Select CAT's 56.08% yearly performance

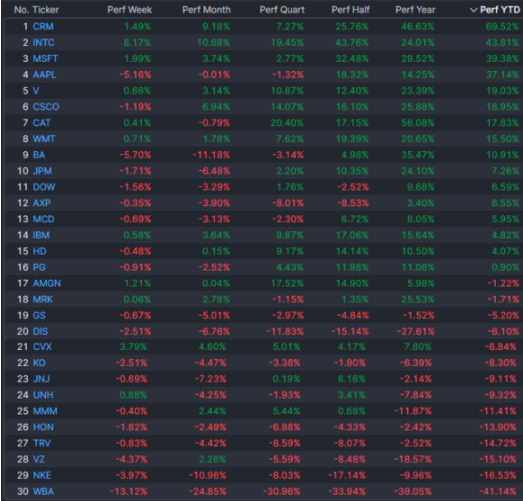(418, 123)
